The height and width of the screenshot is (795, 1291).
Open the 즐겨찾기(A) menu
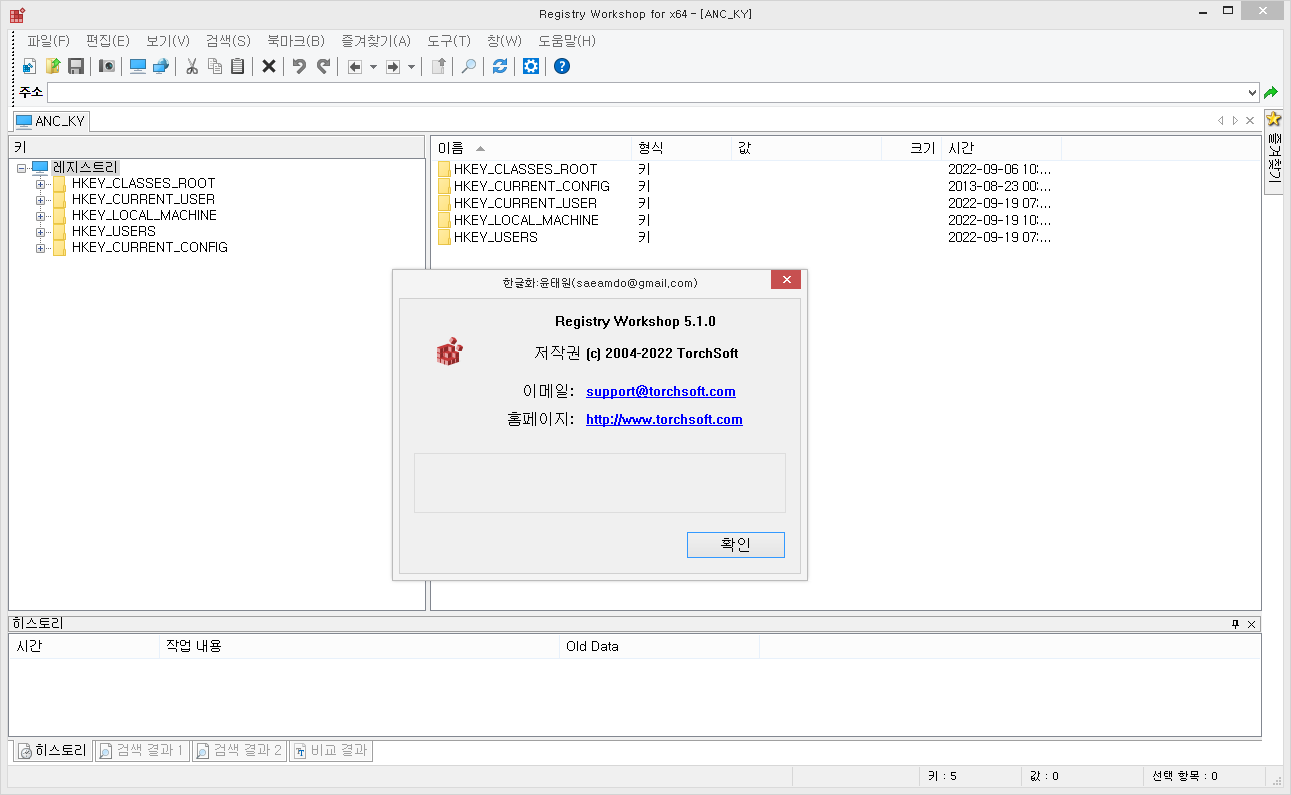click(376, 41)
